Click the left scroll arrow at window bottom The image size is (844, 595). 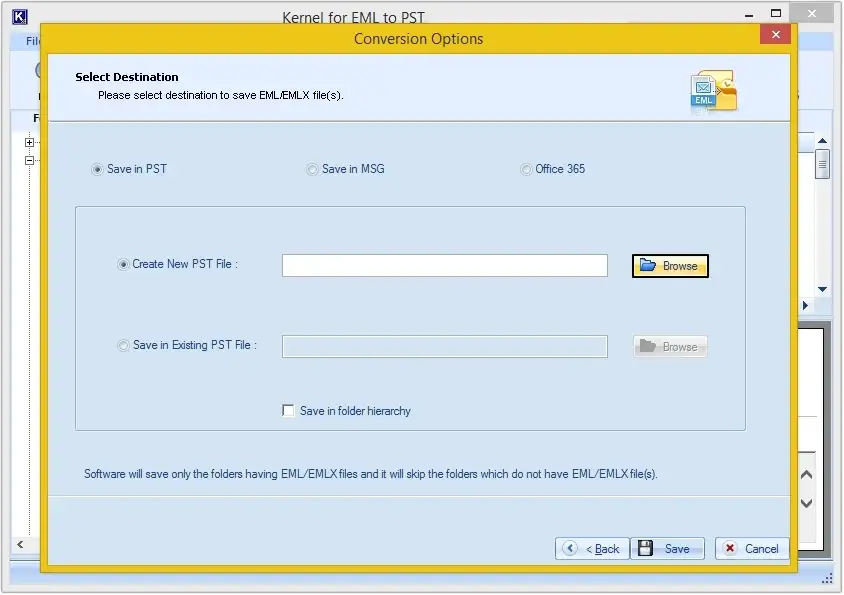tap(20, 545)
